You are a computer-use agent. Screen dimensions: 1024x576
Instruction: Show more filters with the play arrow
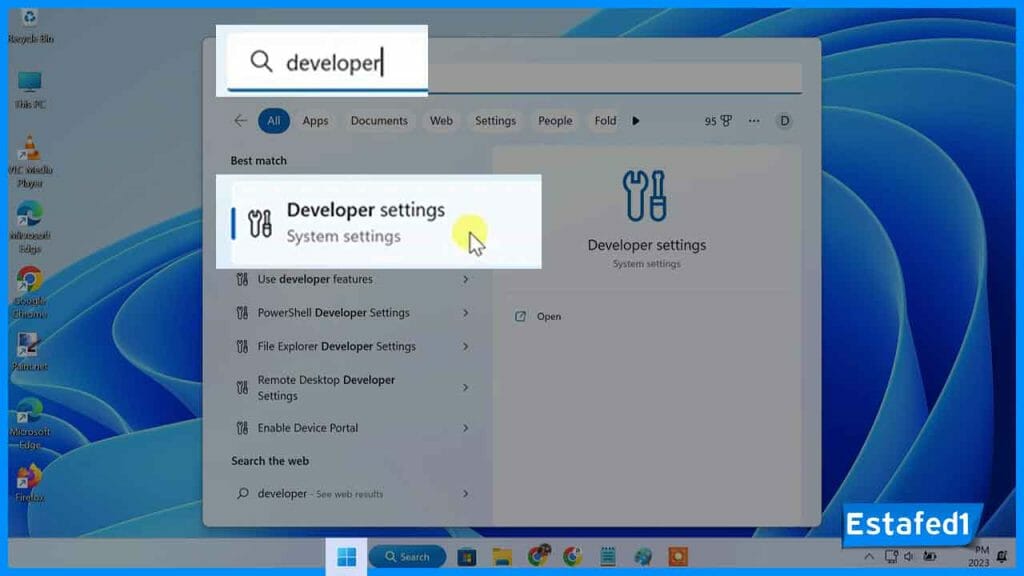tap(636, 121)
